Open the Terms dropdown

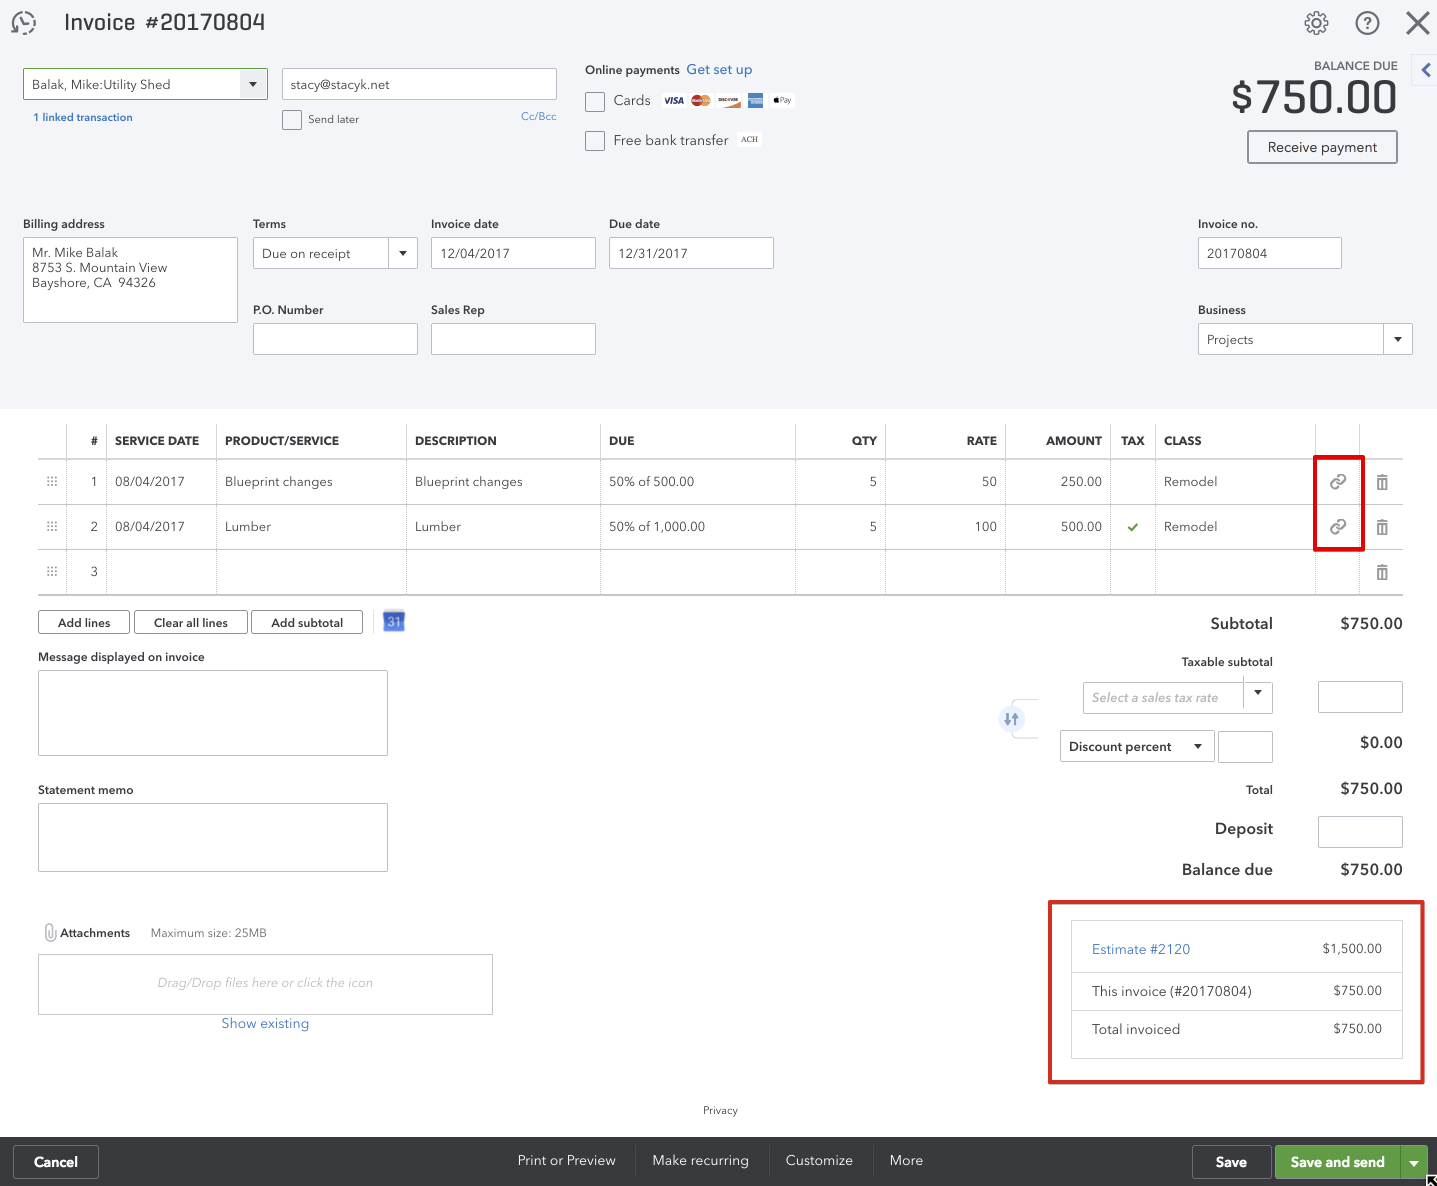(402, 253)
